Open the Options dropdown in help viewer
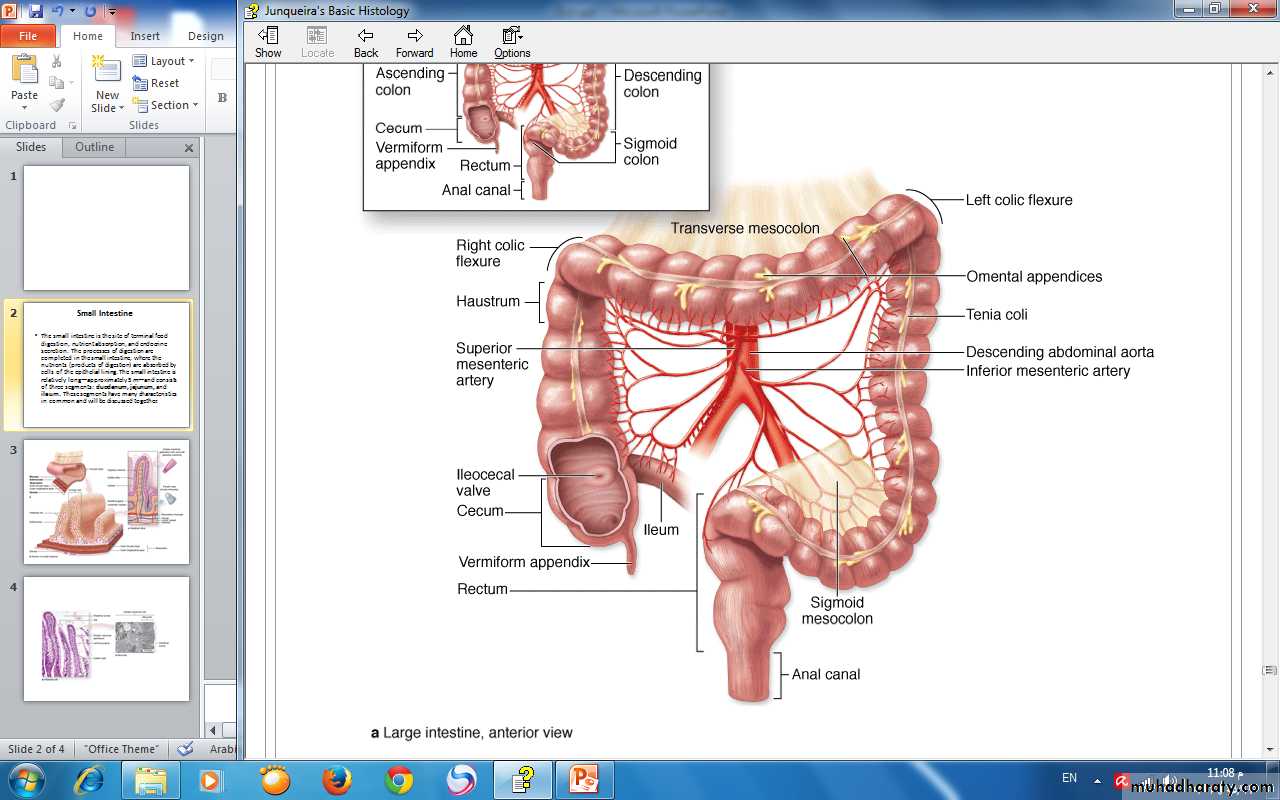 point(512,42)
